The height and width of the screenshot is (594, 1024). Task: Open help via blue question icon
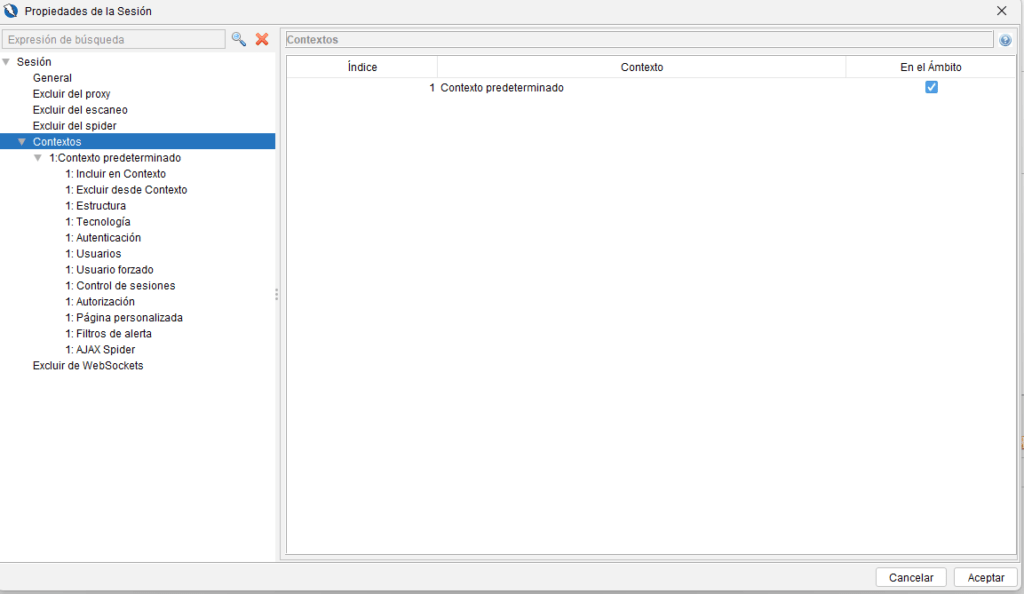click(1005, 40)
